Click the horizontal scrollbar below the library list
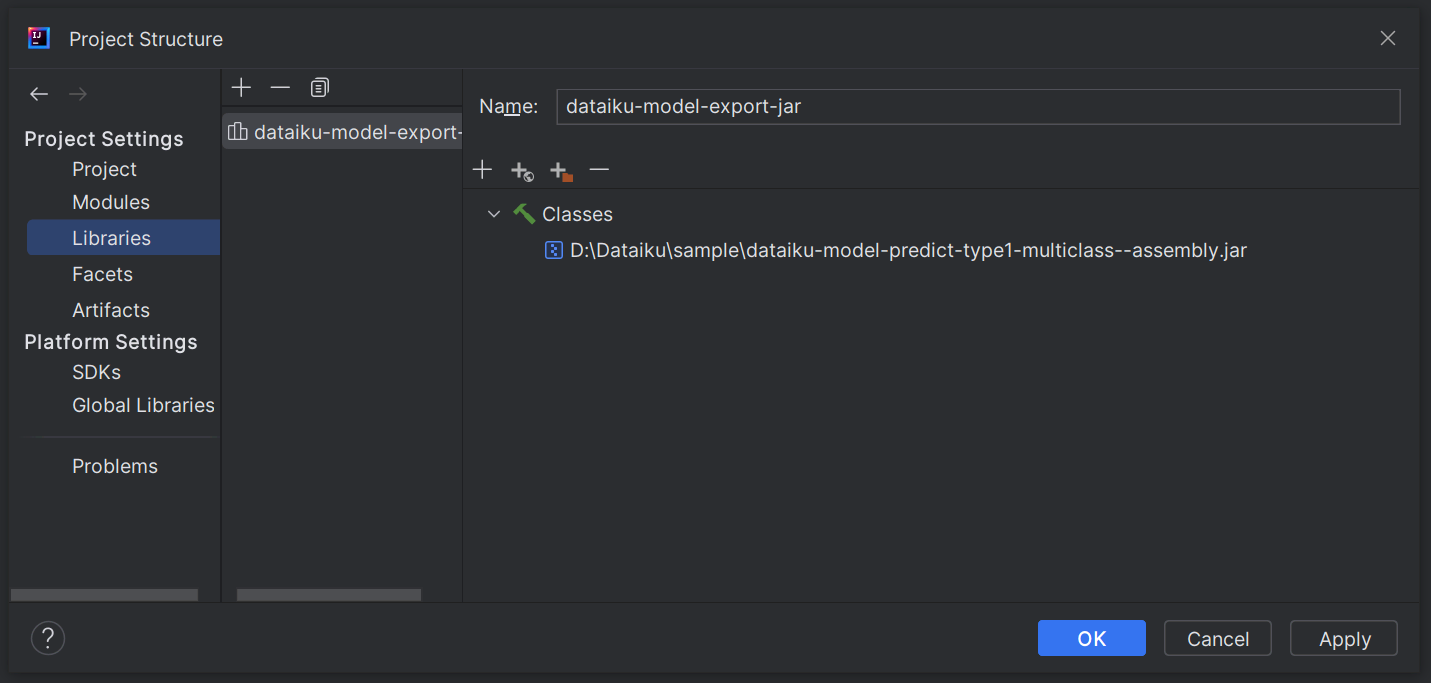The image size is (1431, 683). tap(328, 595)
